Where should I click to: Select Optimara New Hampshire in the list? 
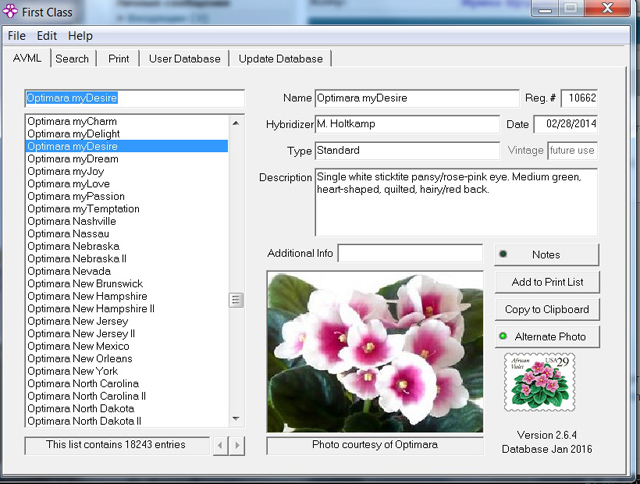coord(127,296)
